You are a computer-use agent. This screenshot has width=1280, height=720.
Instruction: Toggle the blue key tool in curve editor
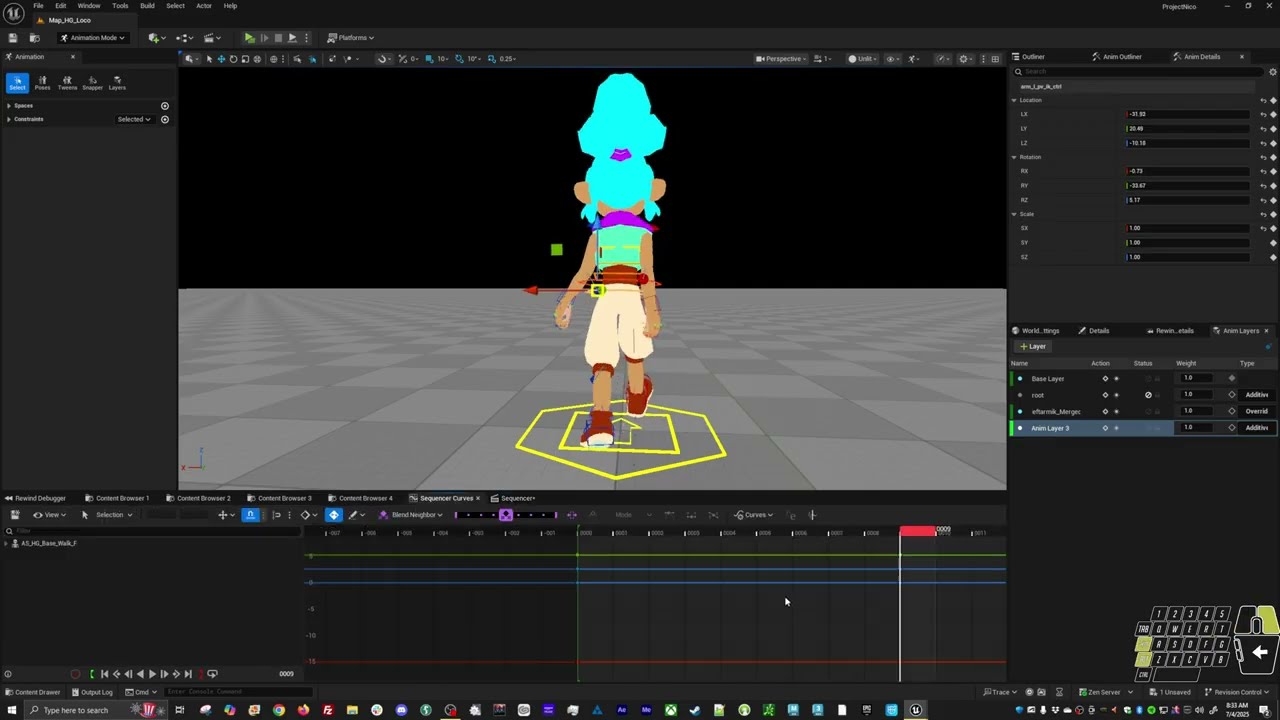pyautogui.click(x=334, y=515)
